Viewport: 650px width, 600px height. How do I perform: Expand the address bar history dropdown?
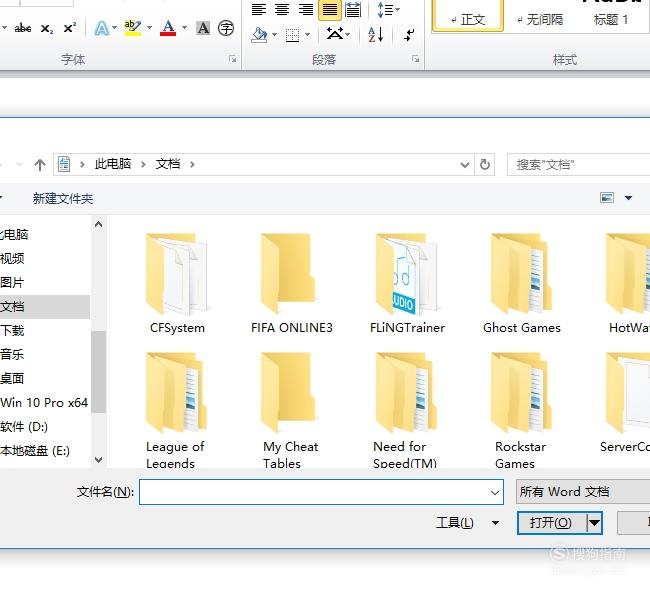[465, 165]
